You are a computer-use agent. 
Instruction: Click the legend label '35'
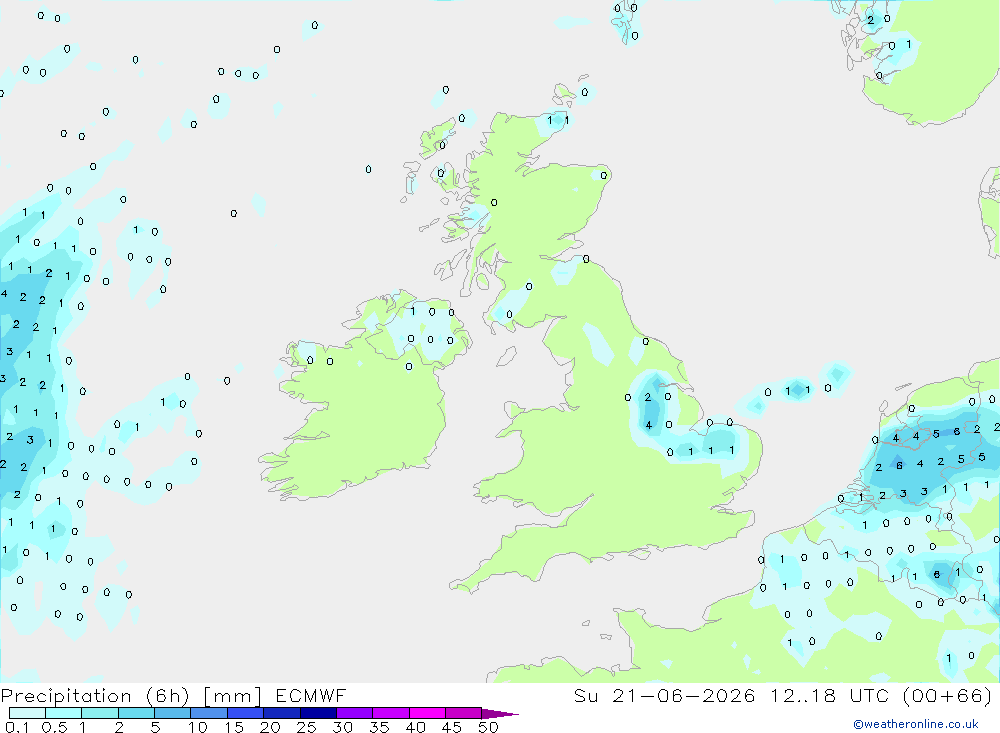click(379, 727)
